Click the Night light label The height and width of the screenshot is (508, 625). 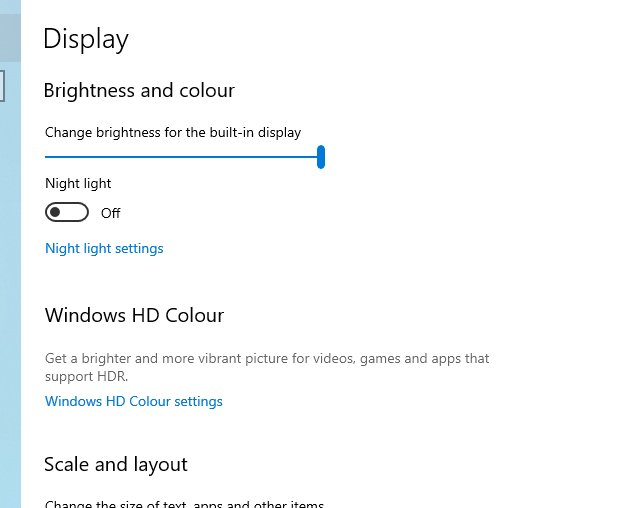[x=78, y=183]
